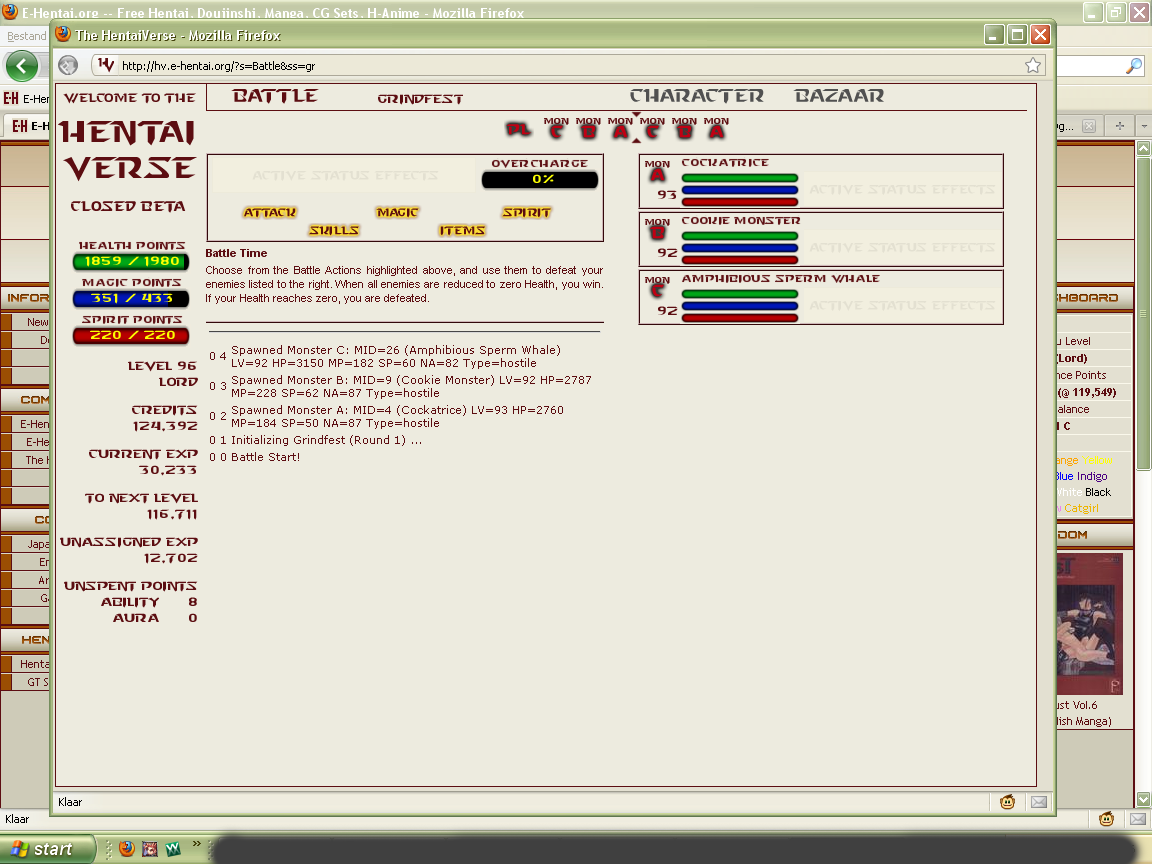Click the Health Points 1859 / 1980 bar

tap(132, 262)
